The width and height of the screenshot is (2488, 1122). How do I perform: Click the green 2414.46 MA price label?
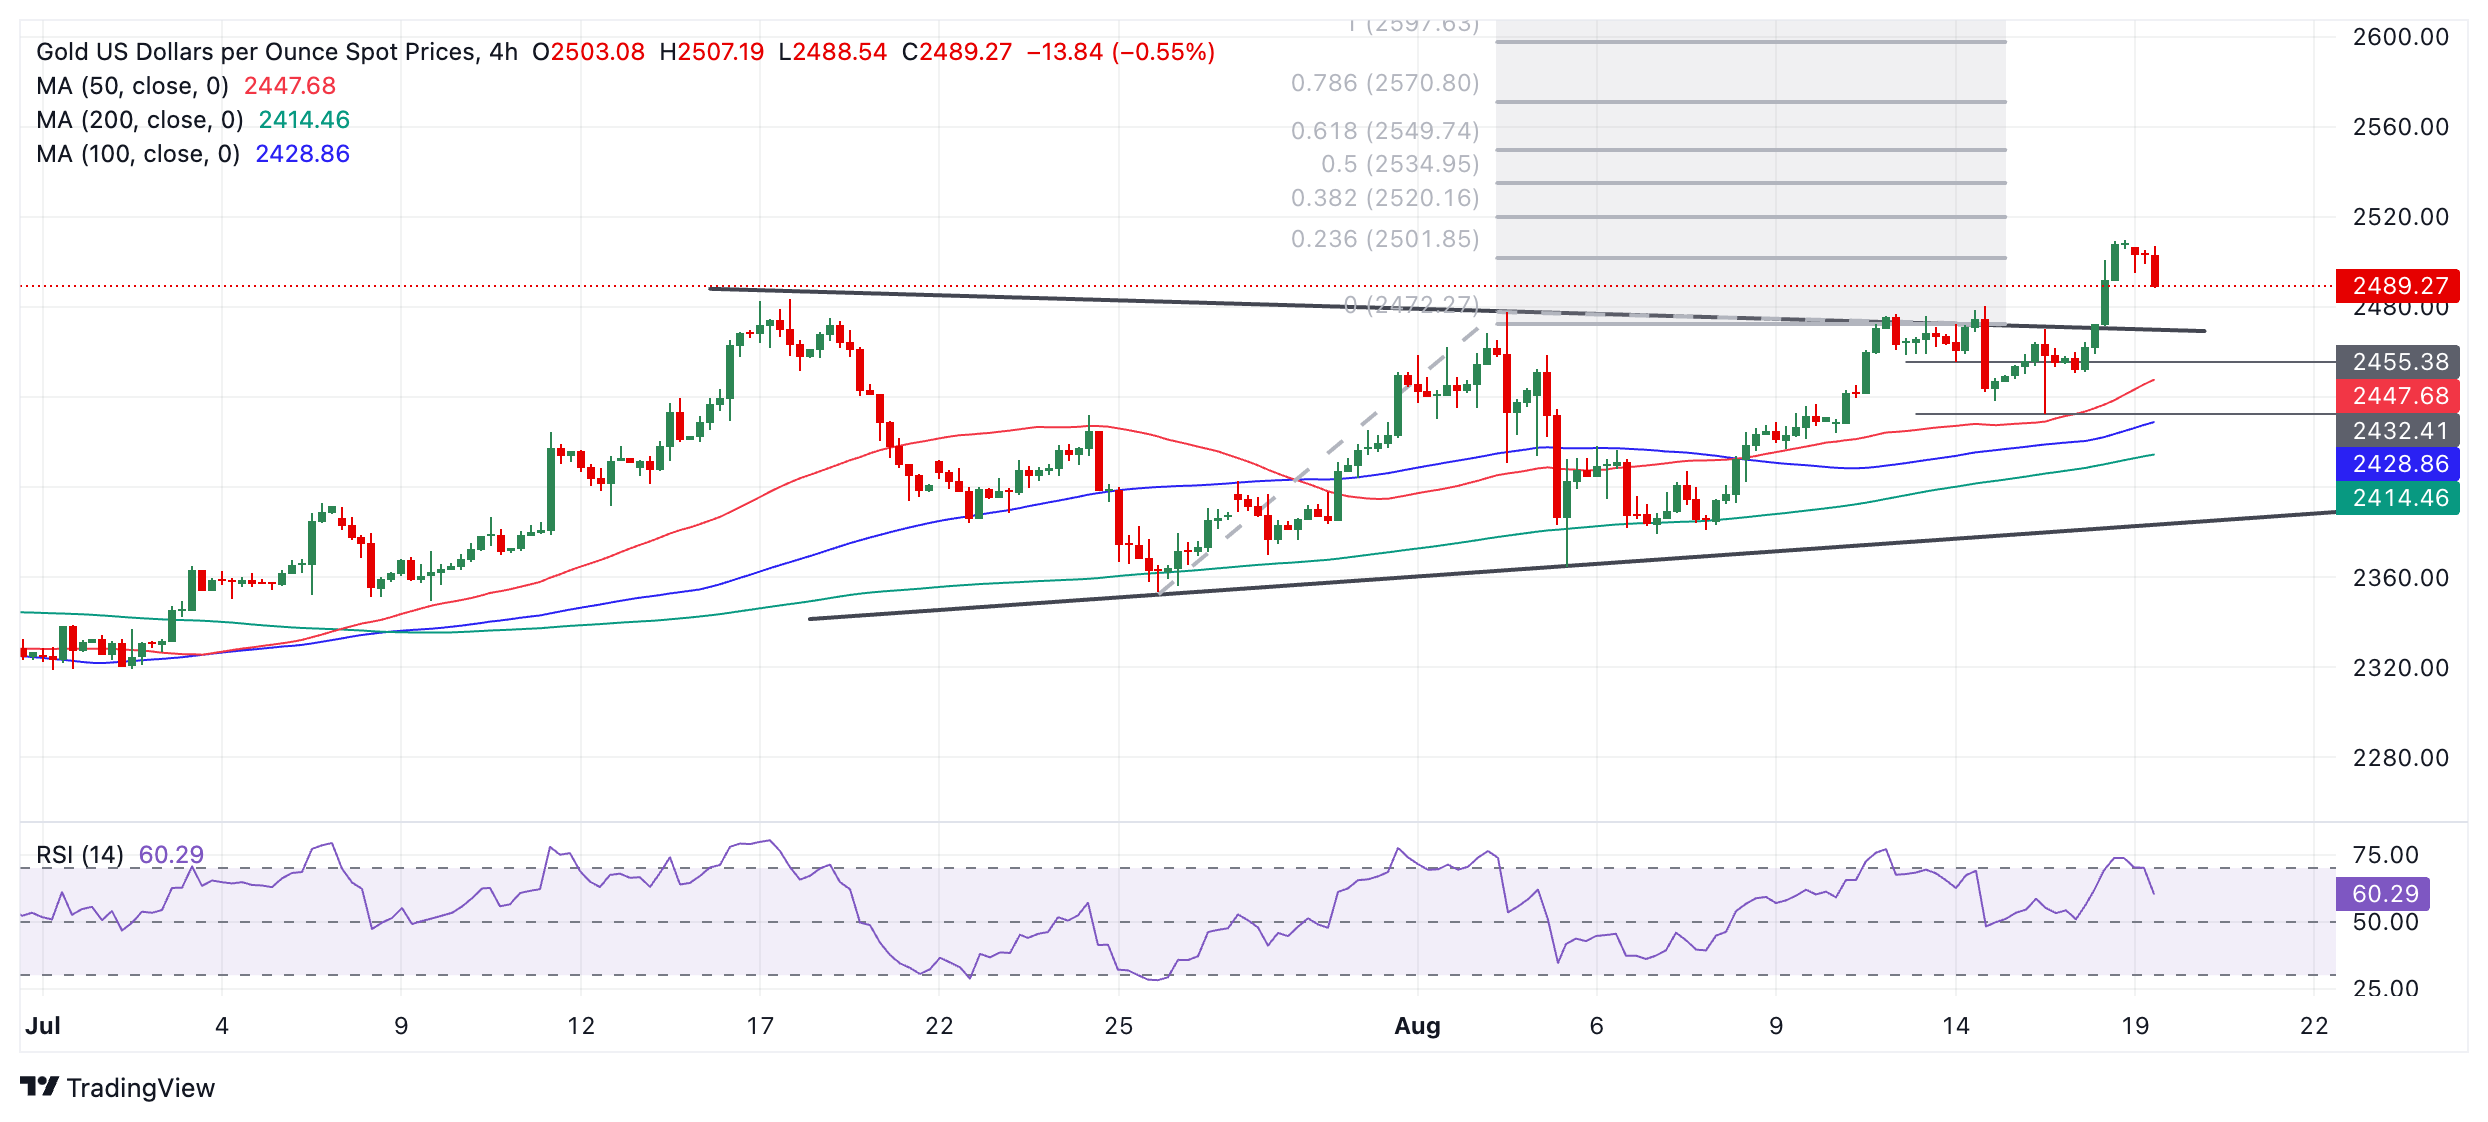(2397, 498)
